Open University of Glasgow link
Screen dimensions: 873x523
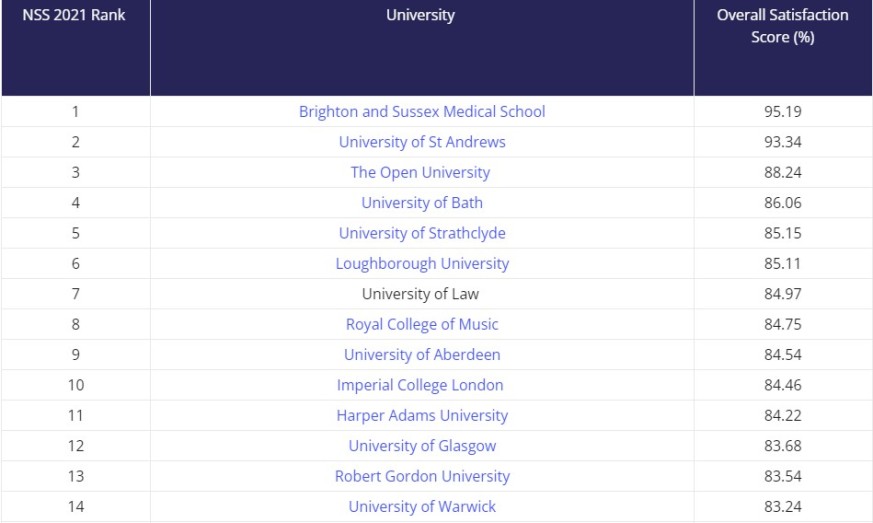(x=422, y=446)
